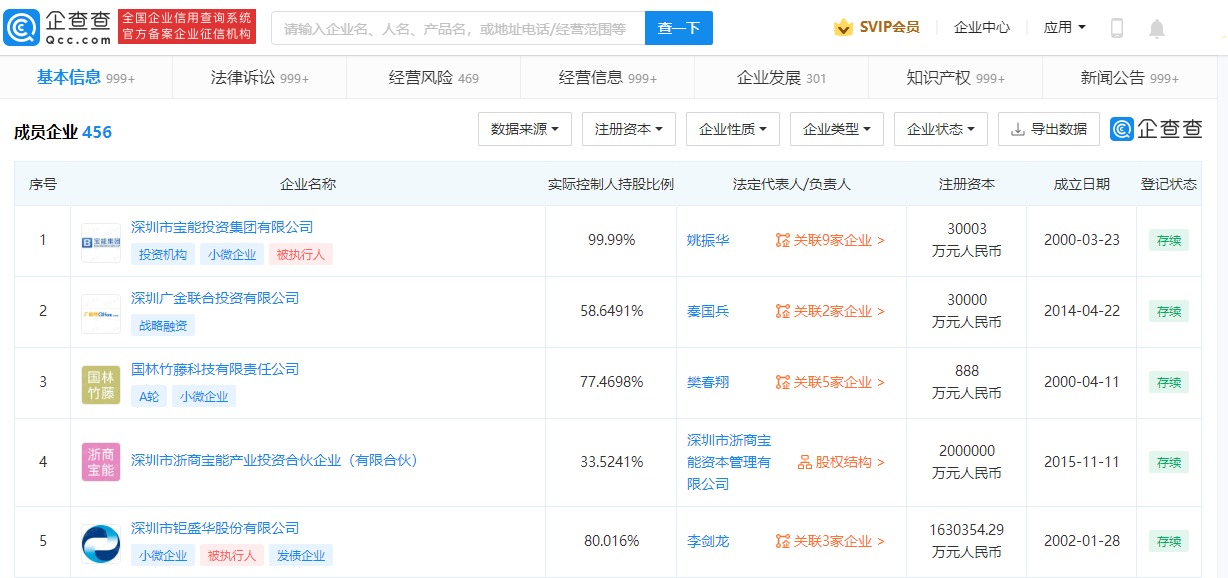
Task: Open the notification bell
Action: click(1157, 28)
